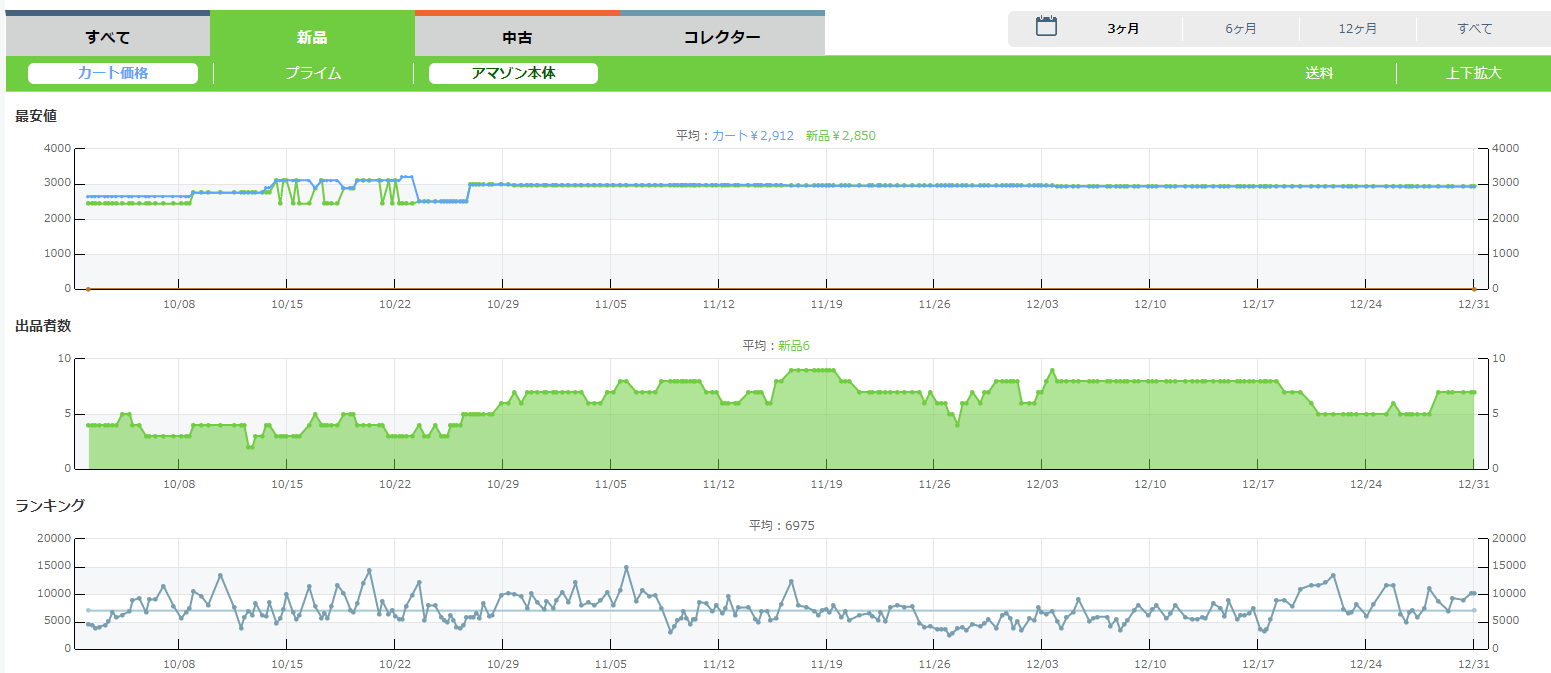Click the 新品6 seller count legend
This screenshot has height=673, width=1551.
coord(794,345)
